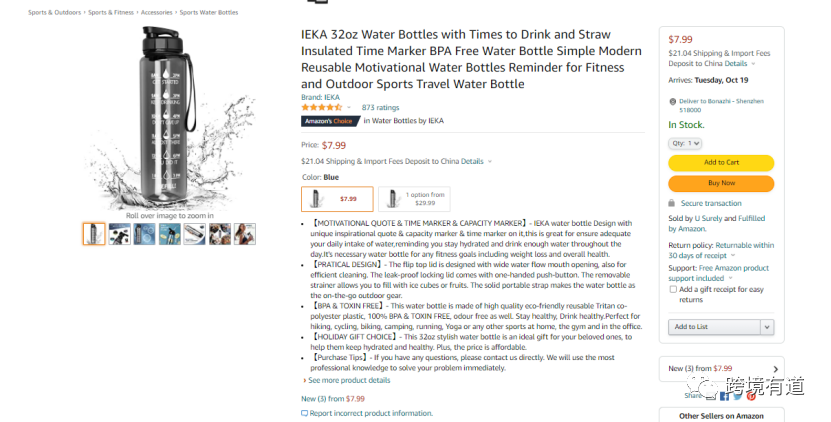Click the Report incorrect product info icon

305,413
